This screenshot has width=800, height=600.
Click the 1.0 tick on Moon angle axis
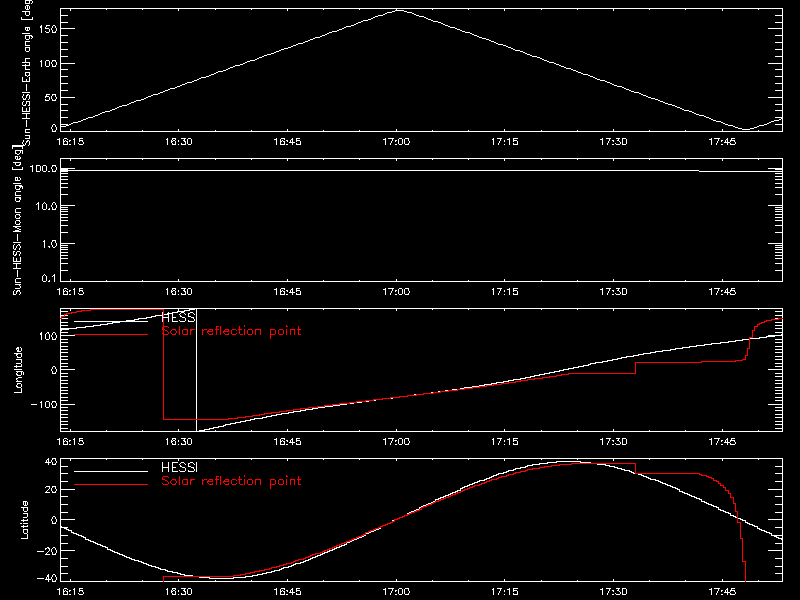click(x=49, y=244)
